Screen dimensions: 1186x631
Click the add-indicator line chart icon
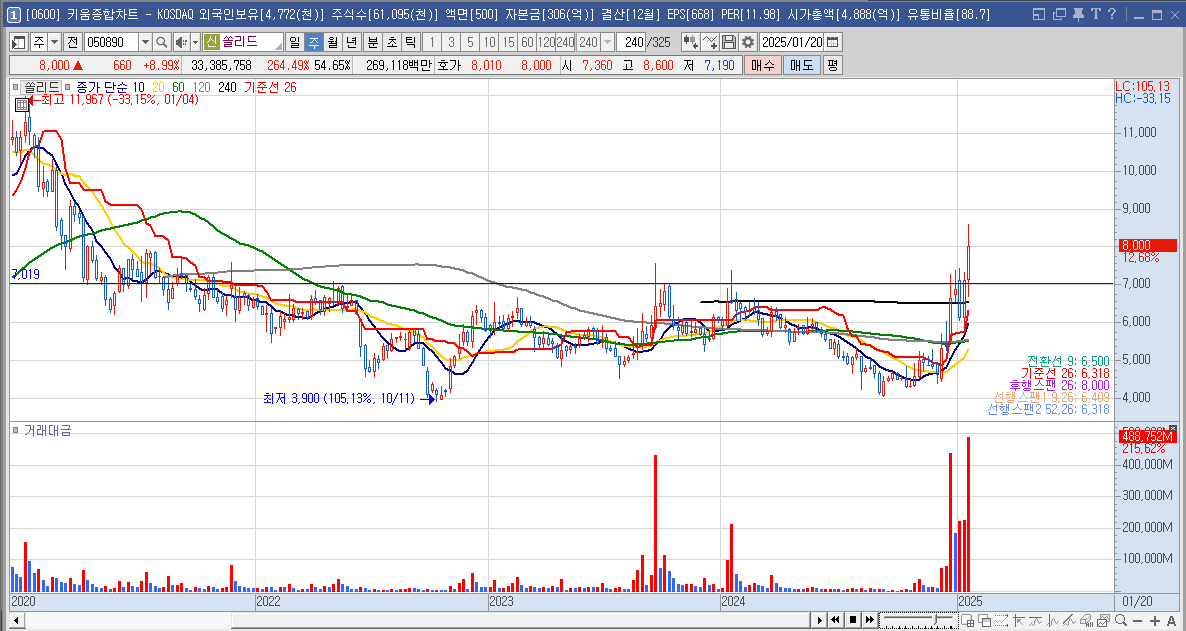[709, 42]
